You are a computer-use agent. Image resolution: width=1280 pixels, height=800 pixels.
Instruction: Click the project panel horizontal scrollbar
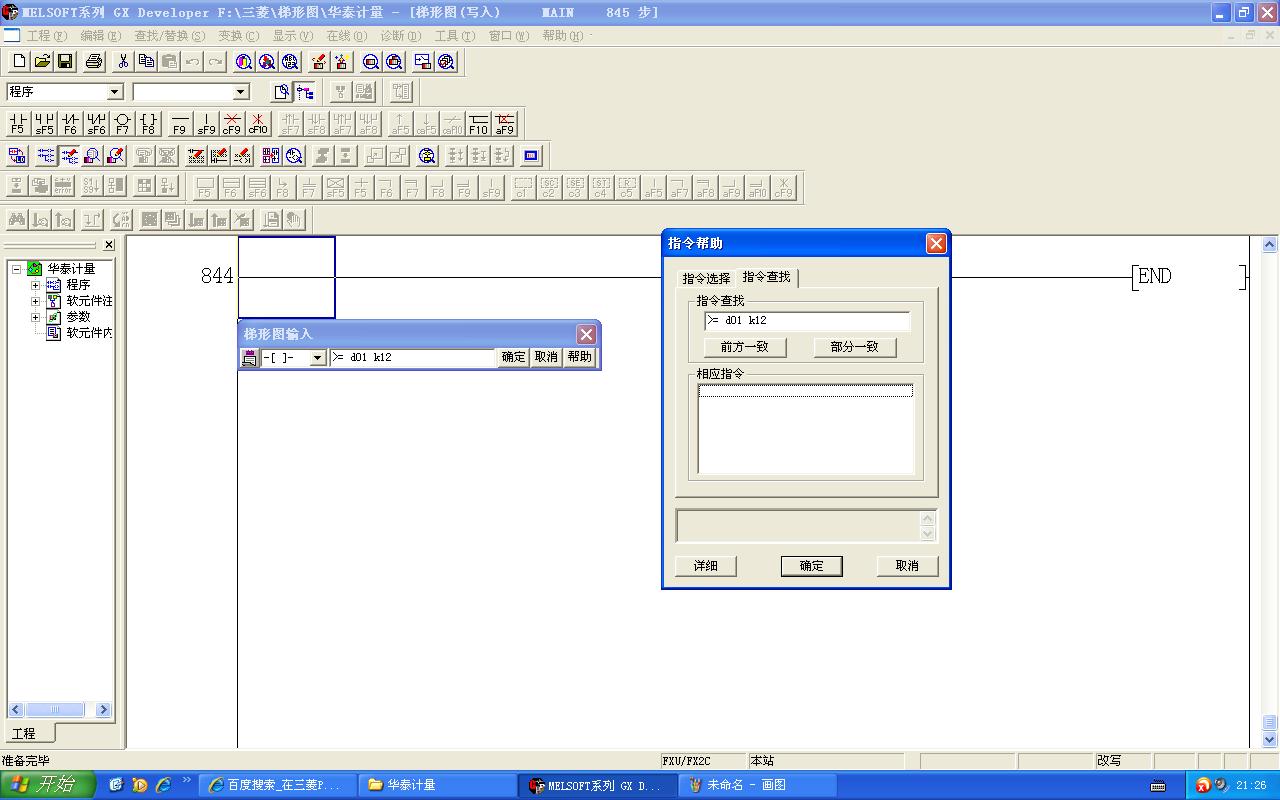pyautogui.click(x=59, y=709)
